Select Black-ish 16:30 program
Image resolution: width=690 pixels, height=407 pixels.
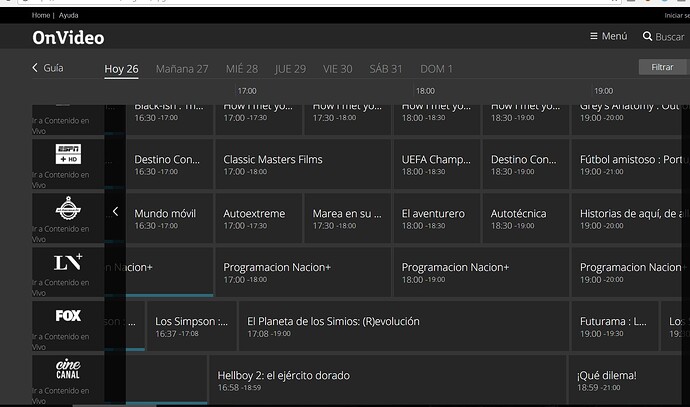(x=169, y=118)
